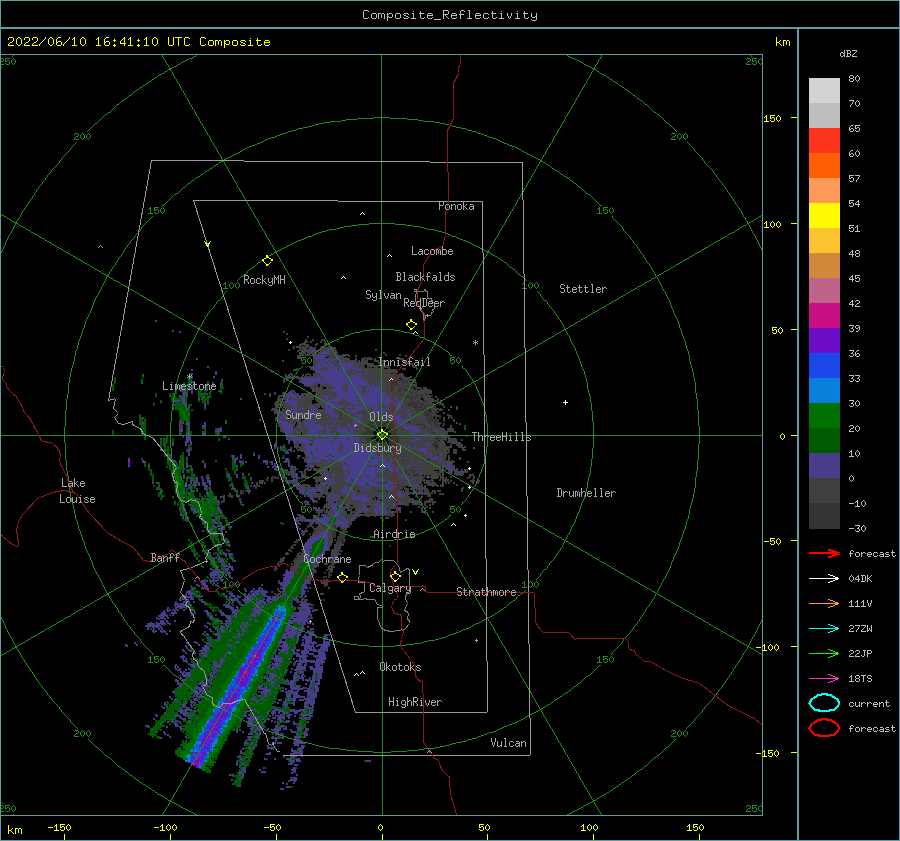Click the red forecast ellipse icon
The width and height of the screenshot is (900, 841).
pyautogui.click(x=824, y=728)
